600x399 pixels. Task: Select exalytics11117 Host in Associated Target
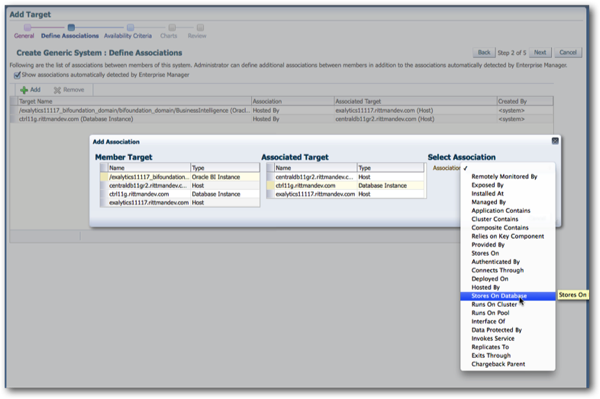pyautogui.click(x=346, y=194)
